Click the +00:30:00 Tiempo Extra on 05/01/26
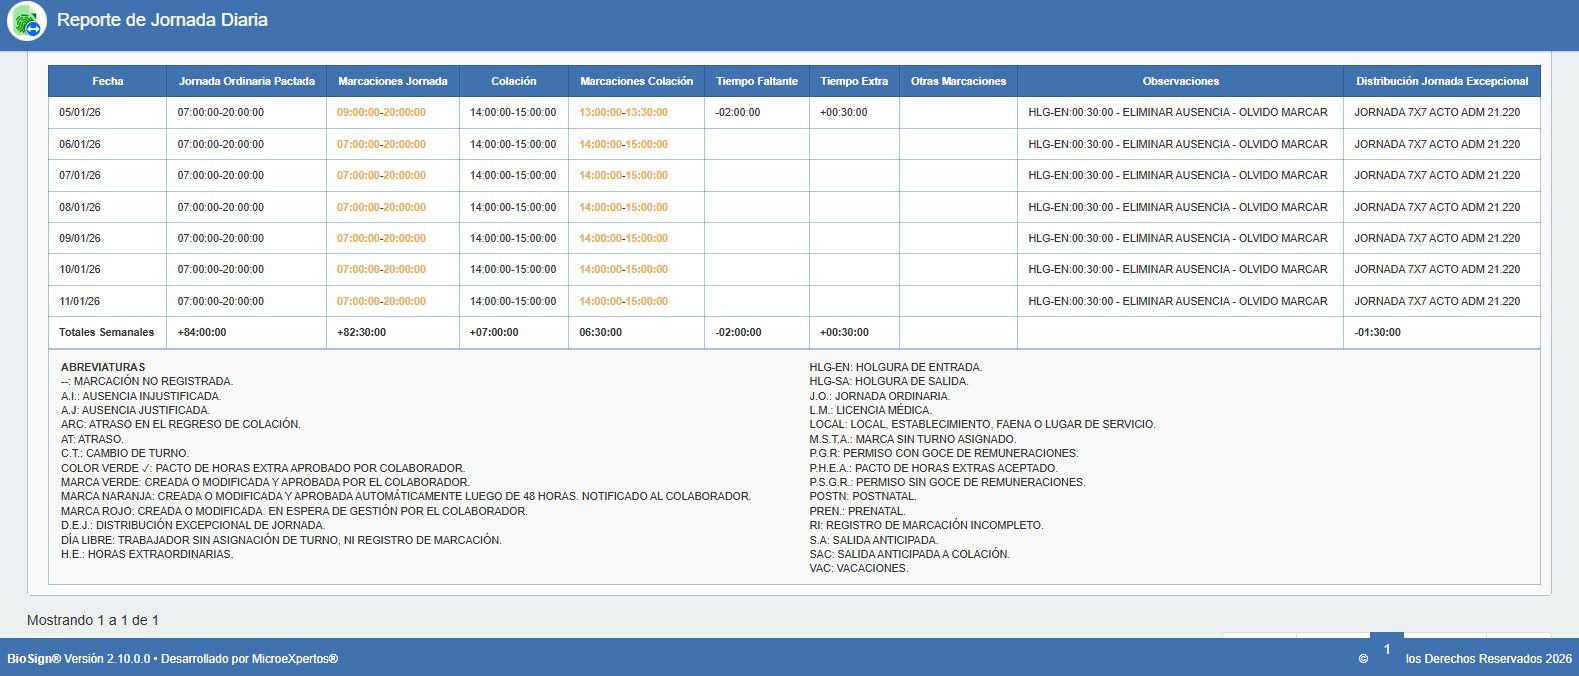Screen dimensions: 1579x676 point(844,112)
